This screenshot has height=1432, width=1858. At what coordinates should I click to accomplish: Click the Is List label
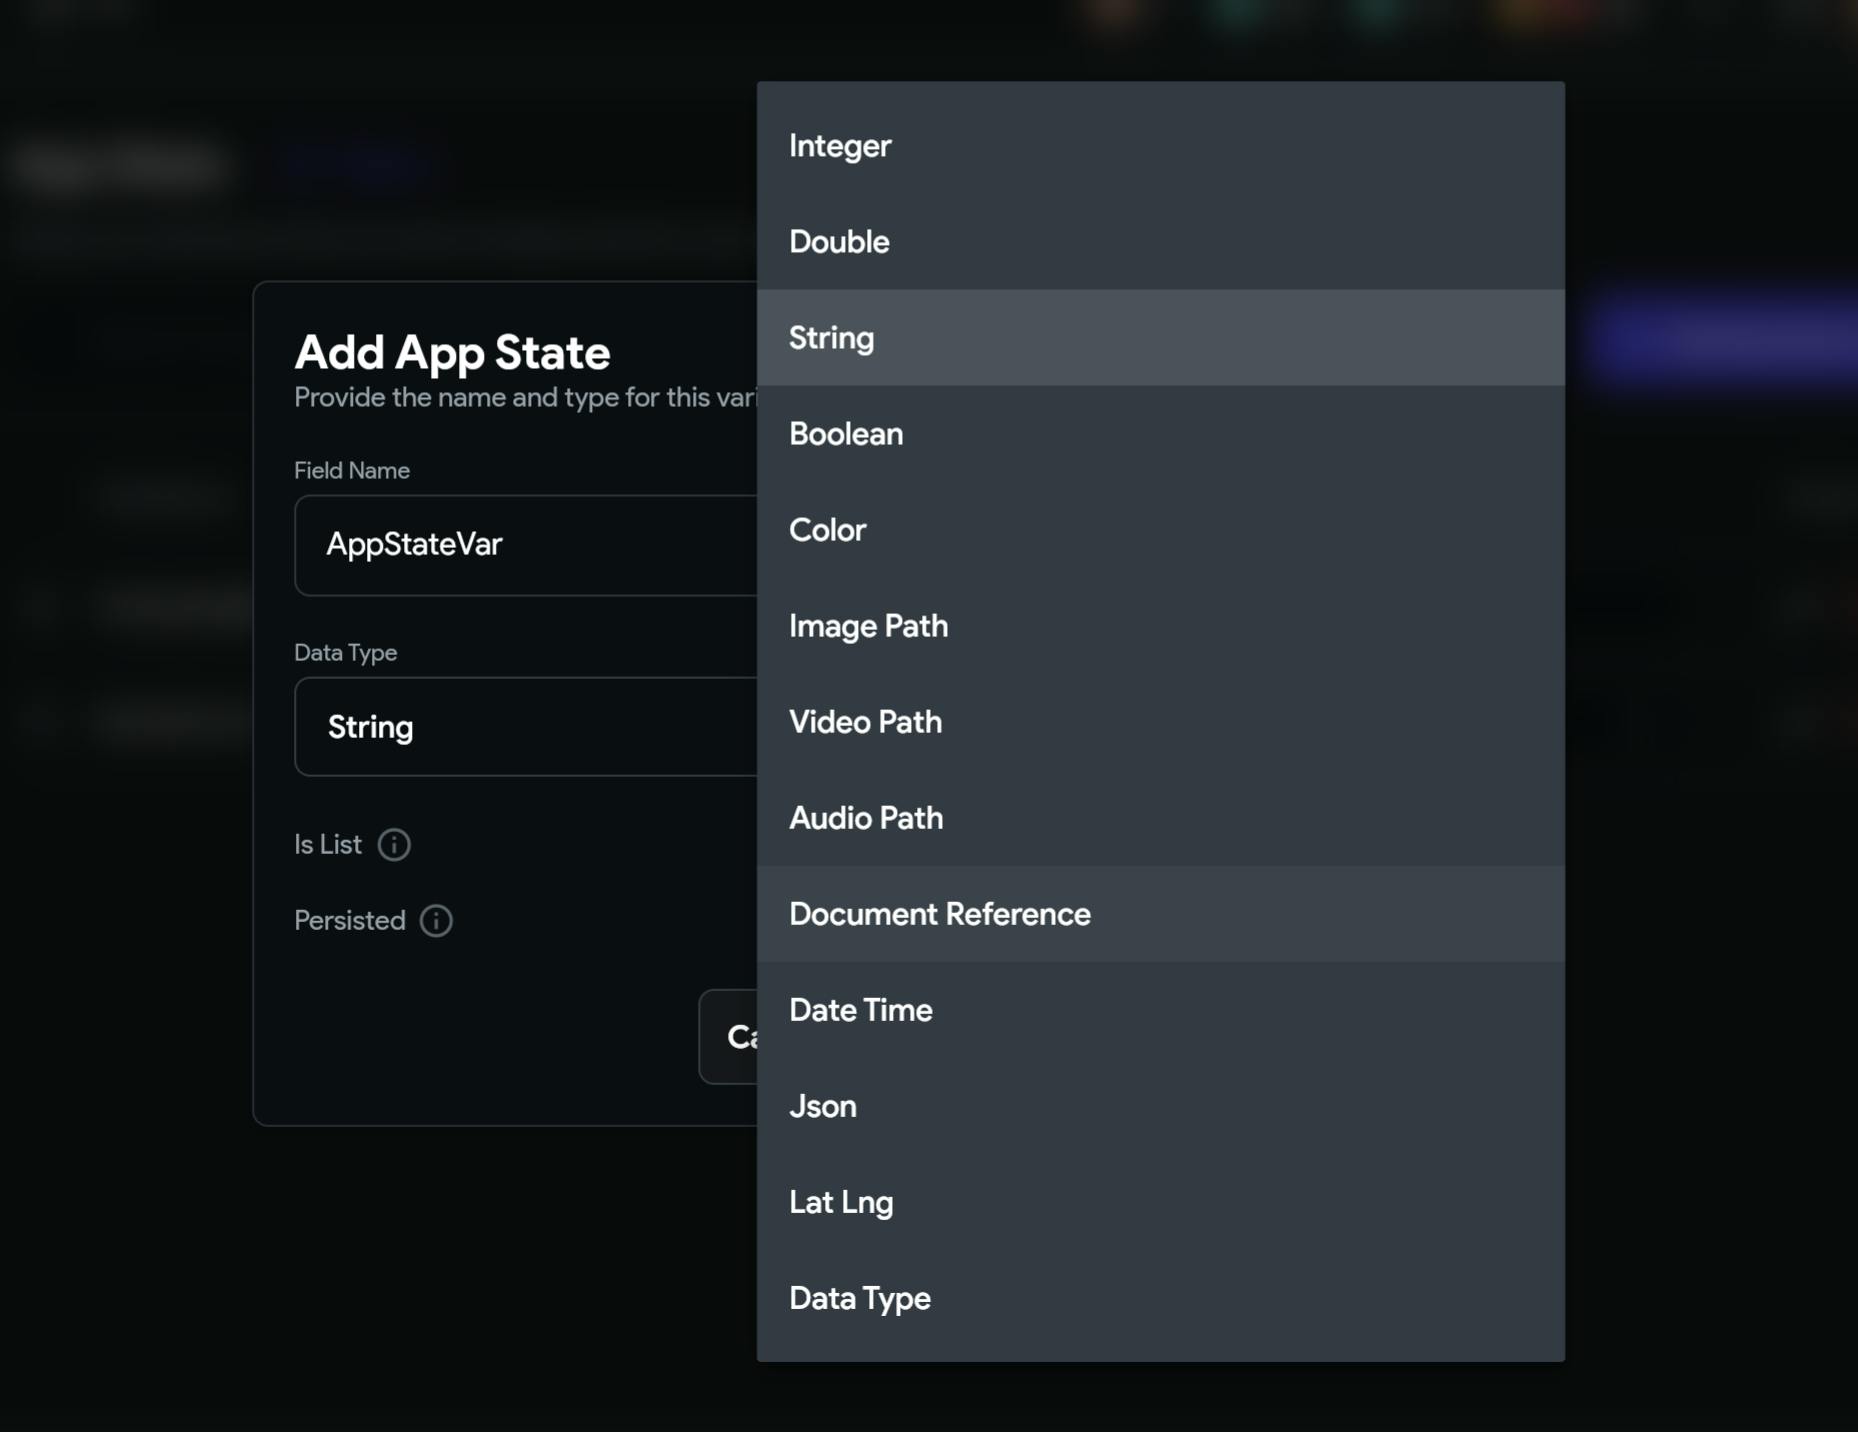327,845
